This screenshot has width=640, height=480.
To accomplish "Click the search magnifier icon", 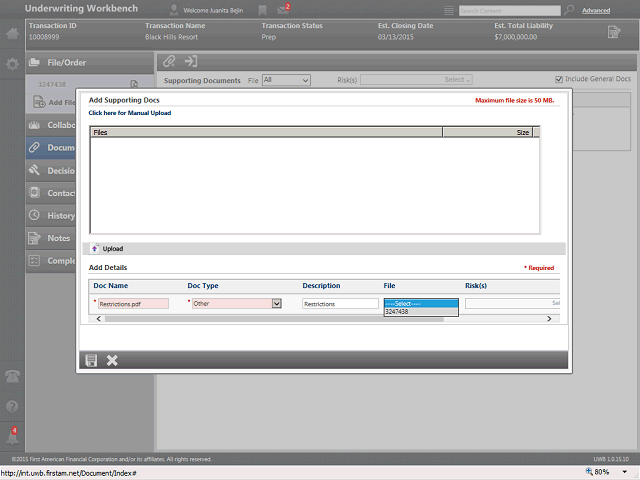I will [569, 10].
